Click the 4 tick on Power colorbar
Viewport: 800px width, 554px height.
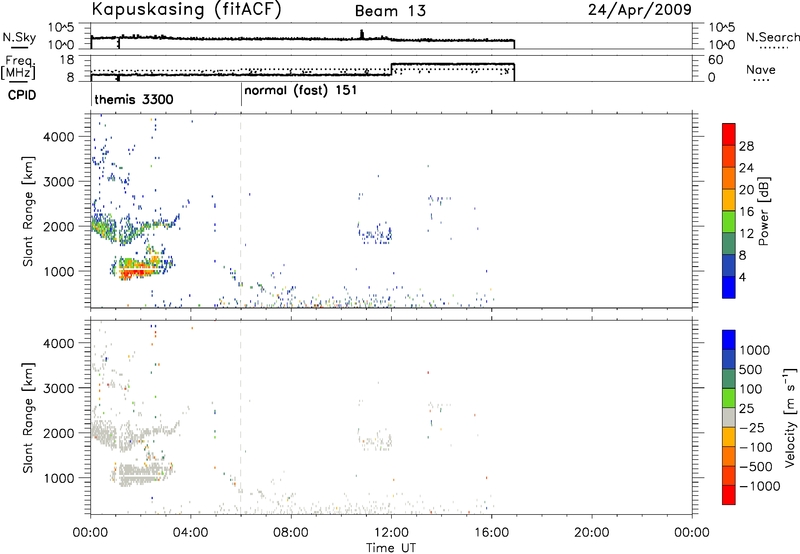pos(742,277)
